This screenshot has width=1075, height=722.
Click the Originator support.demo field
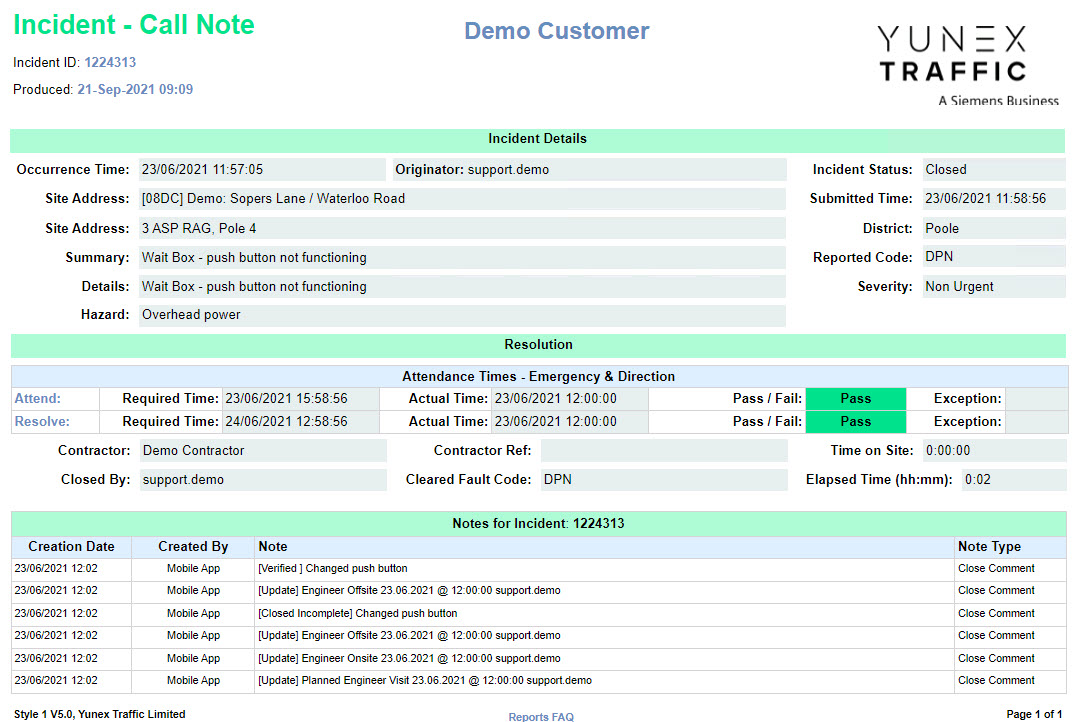pos(590,169)
